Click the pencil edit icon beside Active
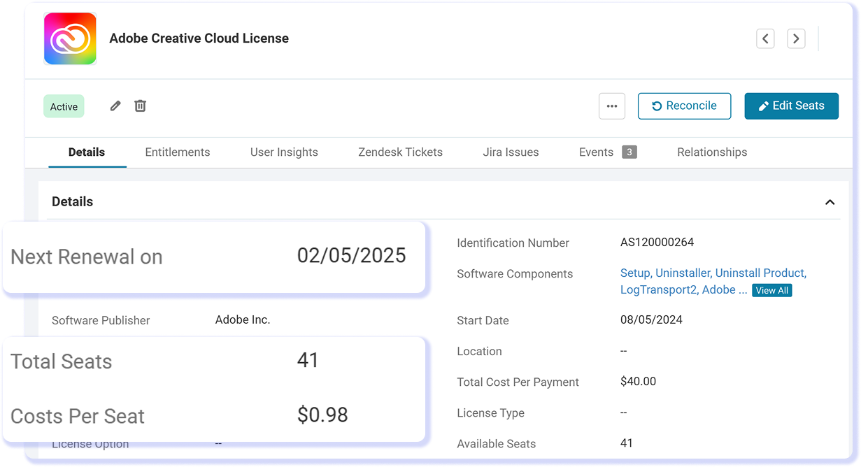 [x=115, y=106]
